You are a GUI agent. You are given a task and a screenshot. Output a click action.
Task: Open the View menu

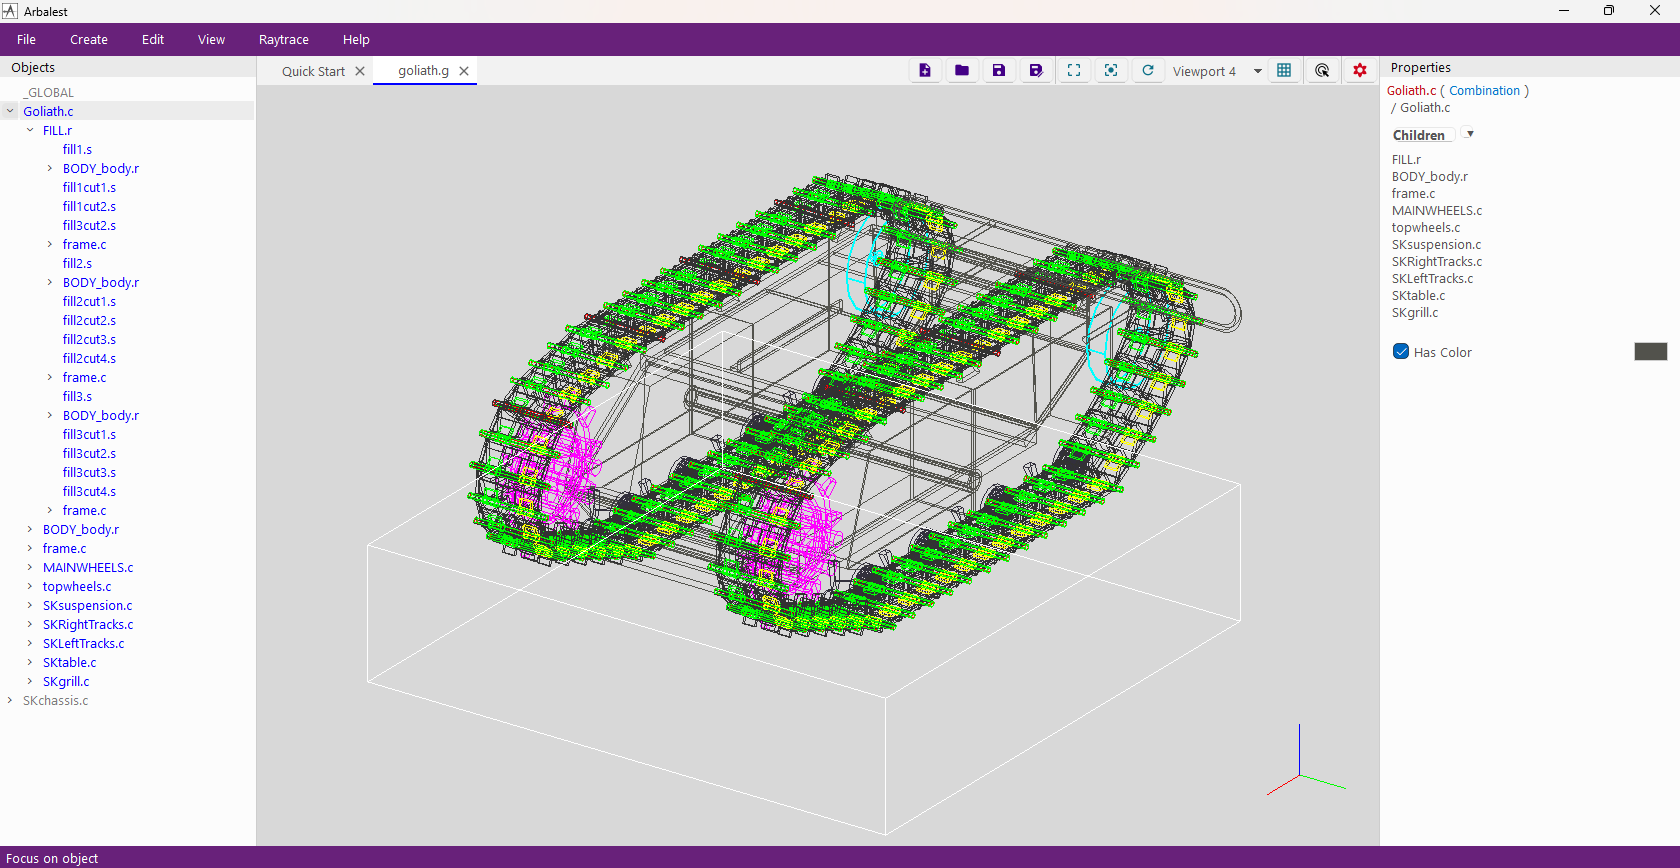(x=212, y=40)
